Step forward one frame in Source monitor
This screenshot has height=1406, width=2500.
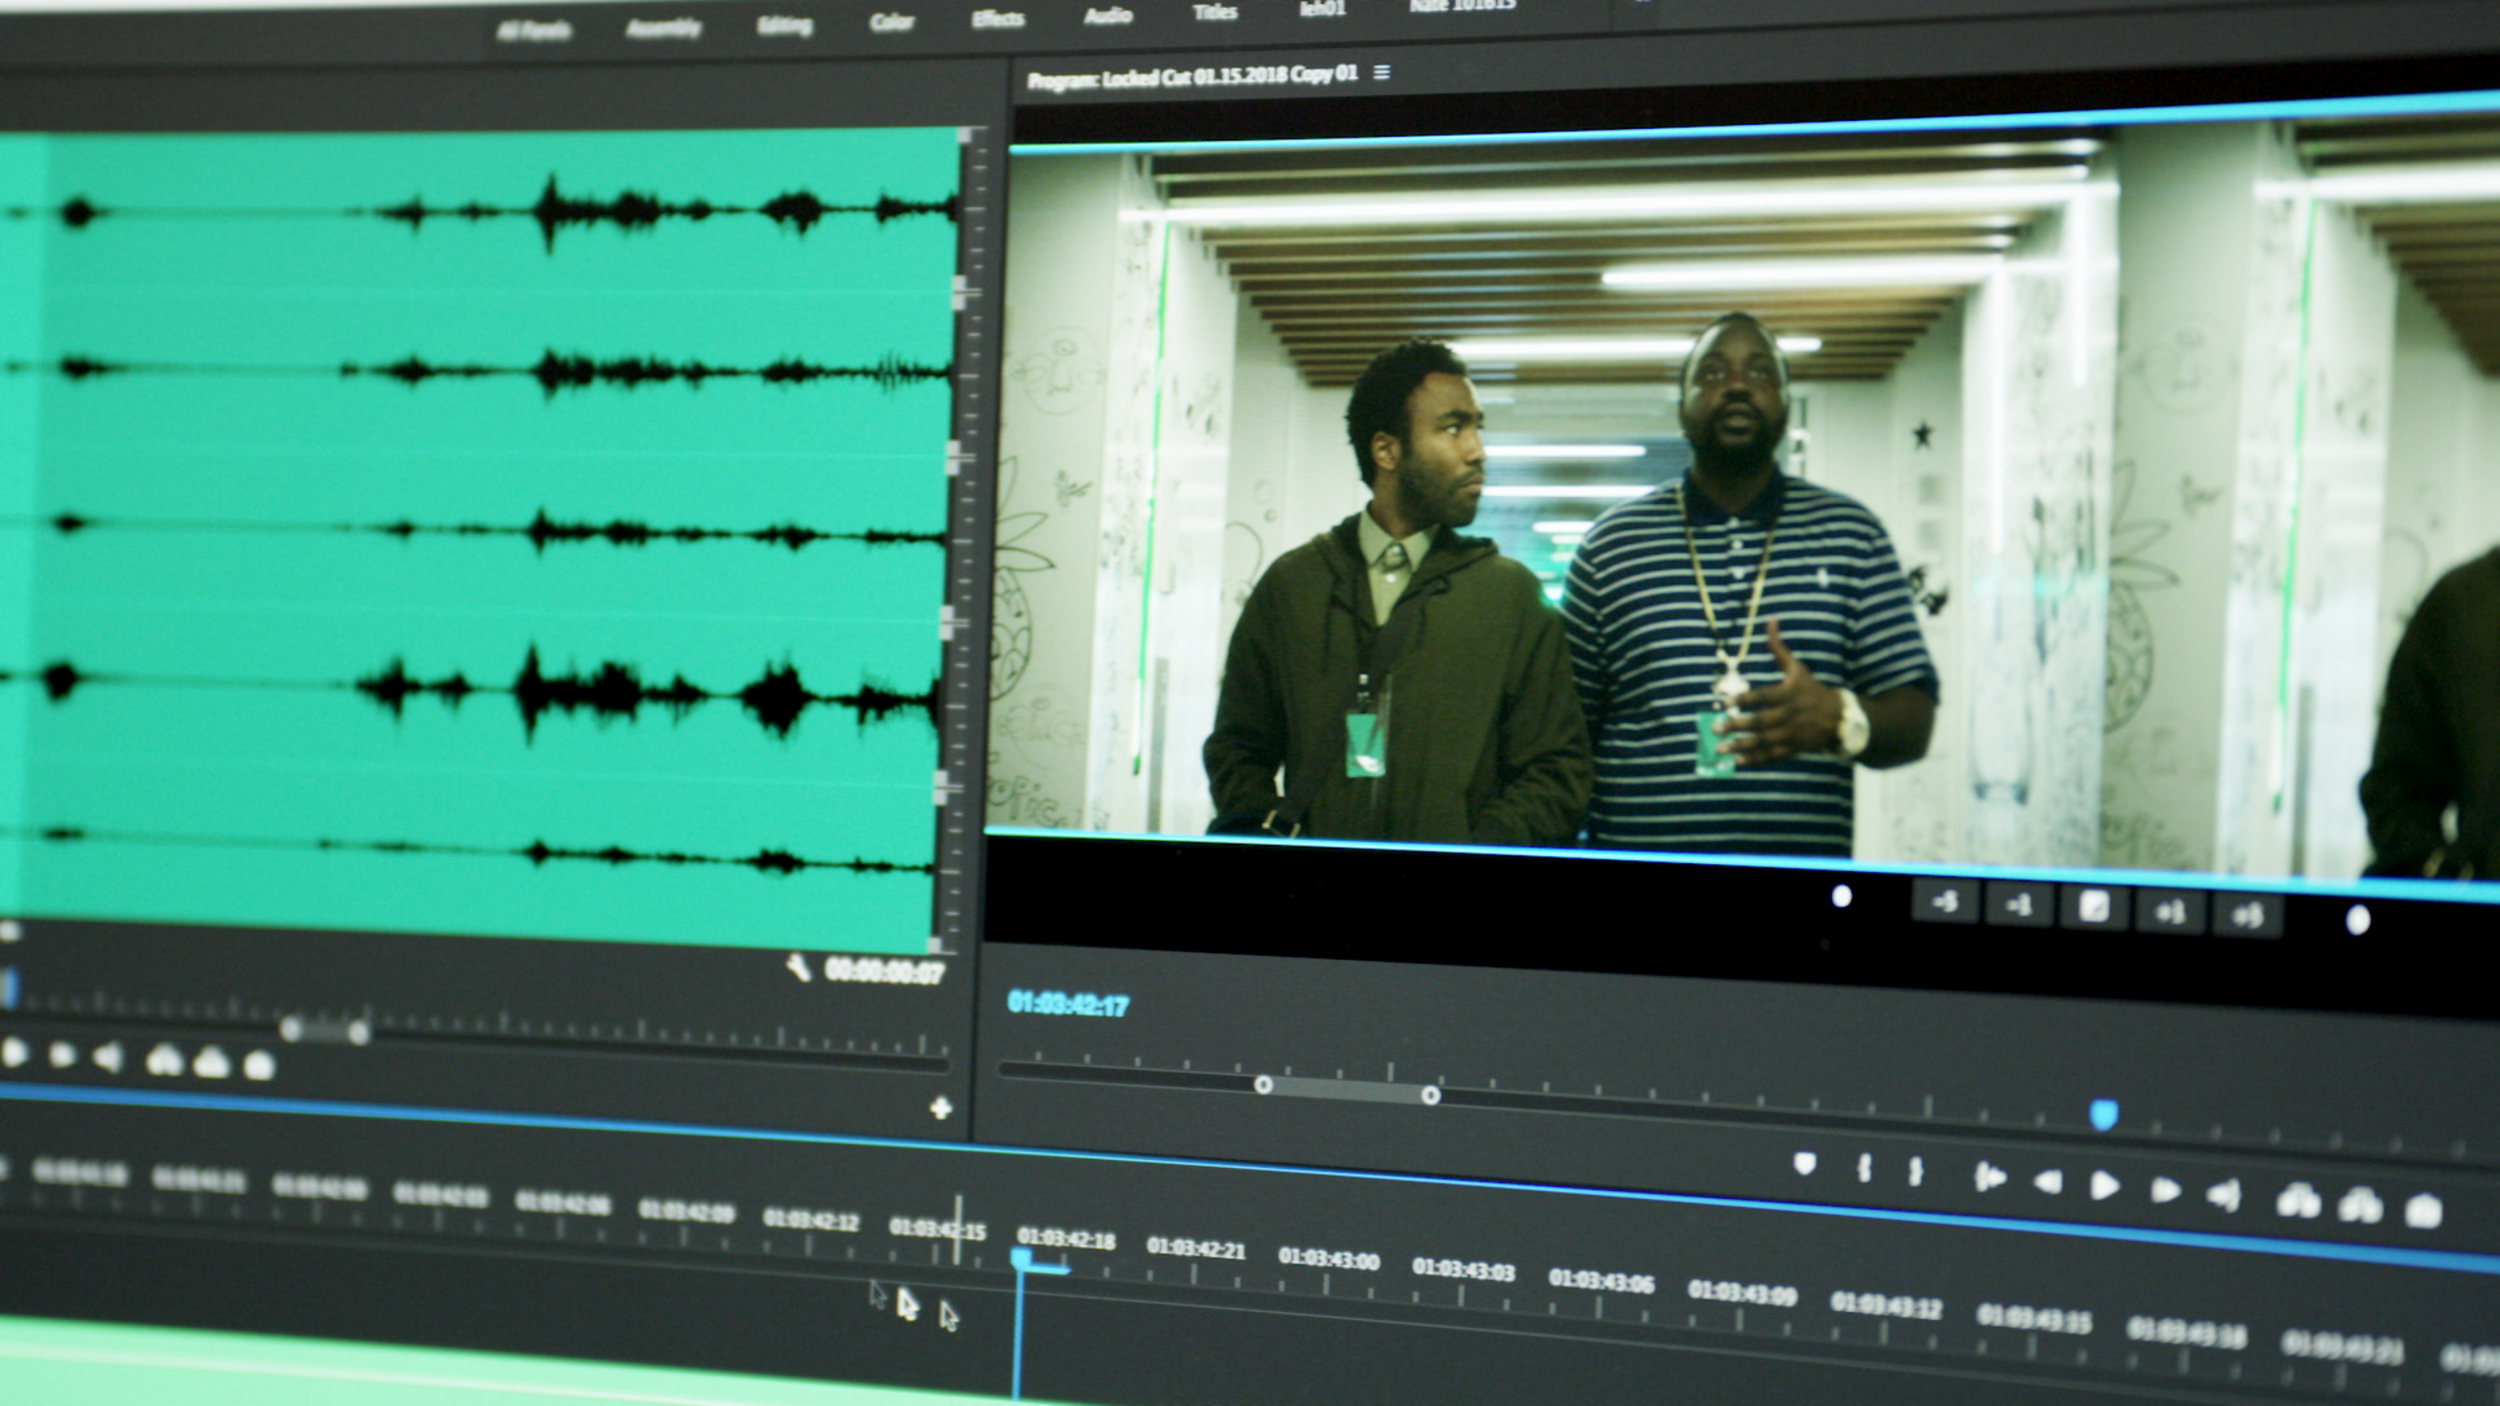coord(62,1055)
